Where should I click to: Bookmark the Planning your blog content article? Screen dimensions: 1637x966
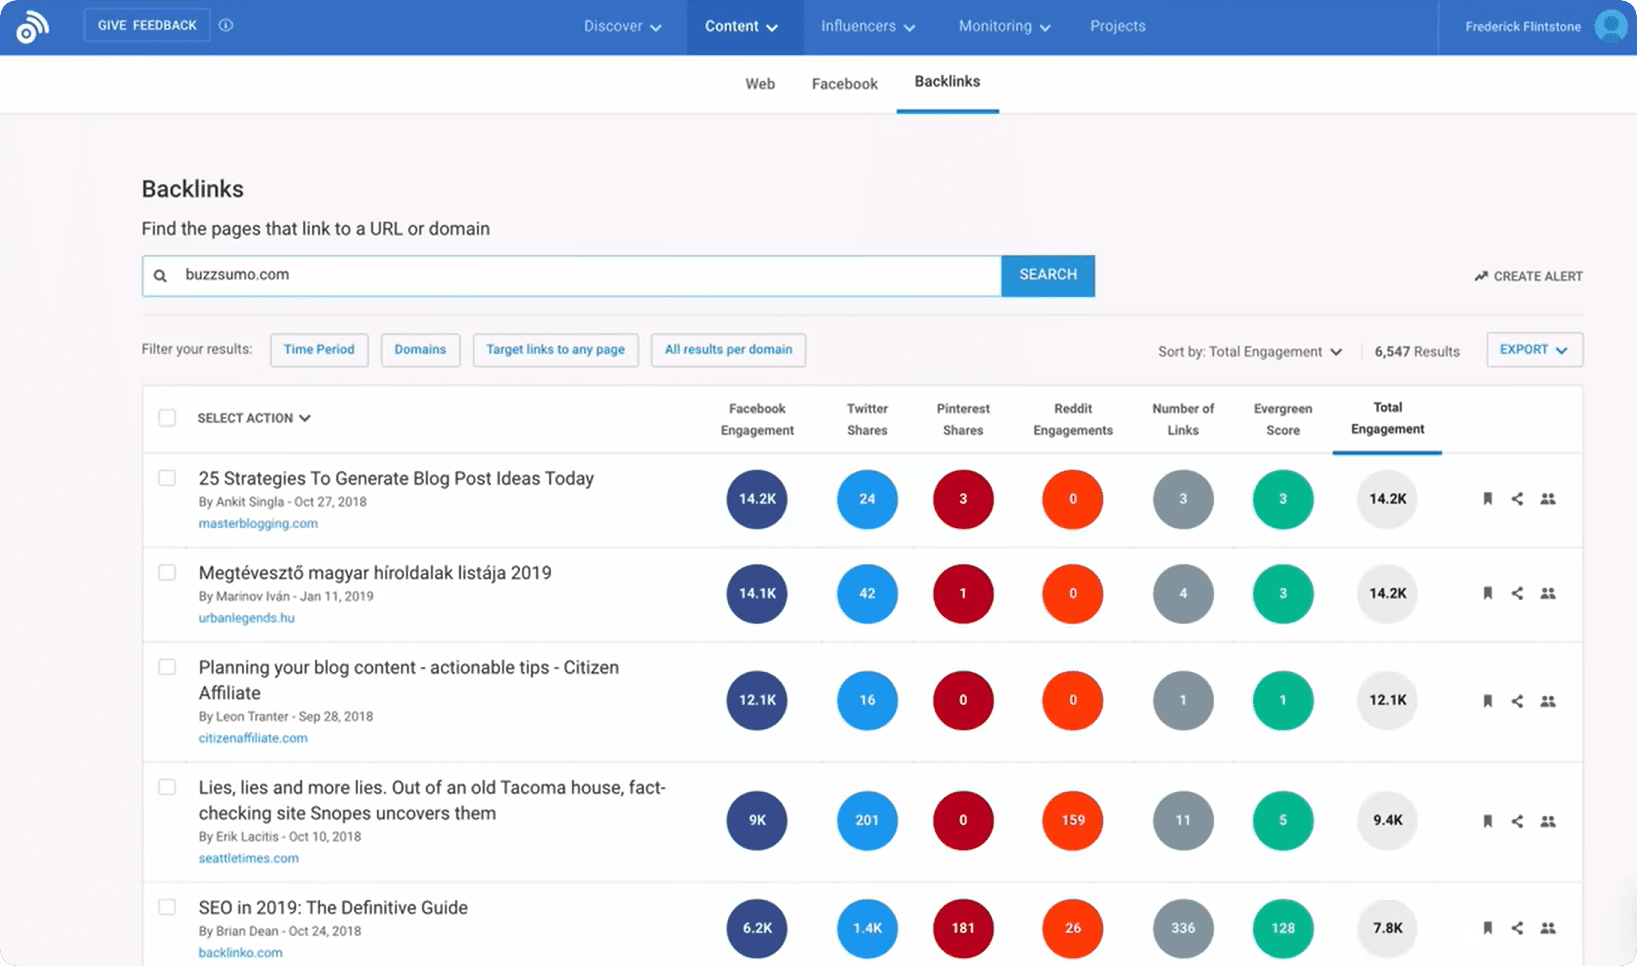coord(1487,701)
